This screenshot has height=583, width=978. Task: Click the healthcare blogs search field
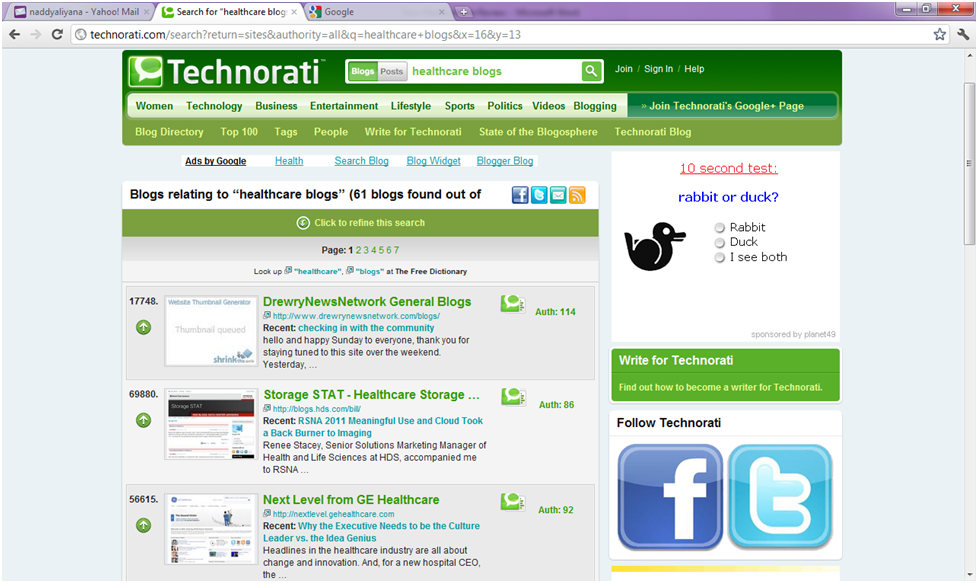[x=495, y=71]
